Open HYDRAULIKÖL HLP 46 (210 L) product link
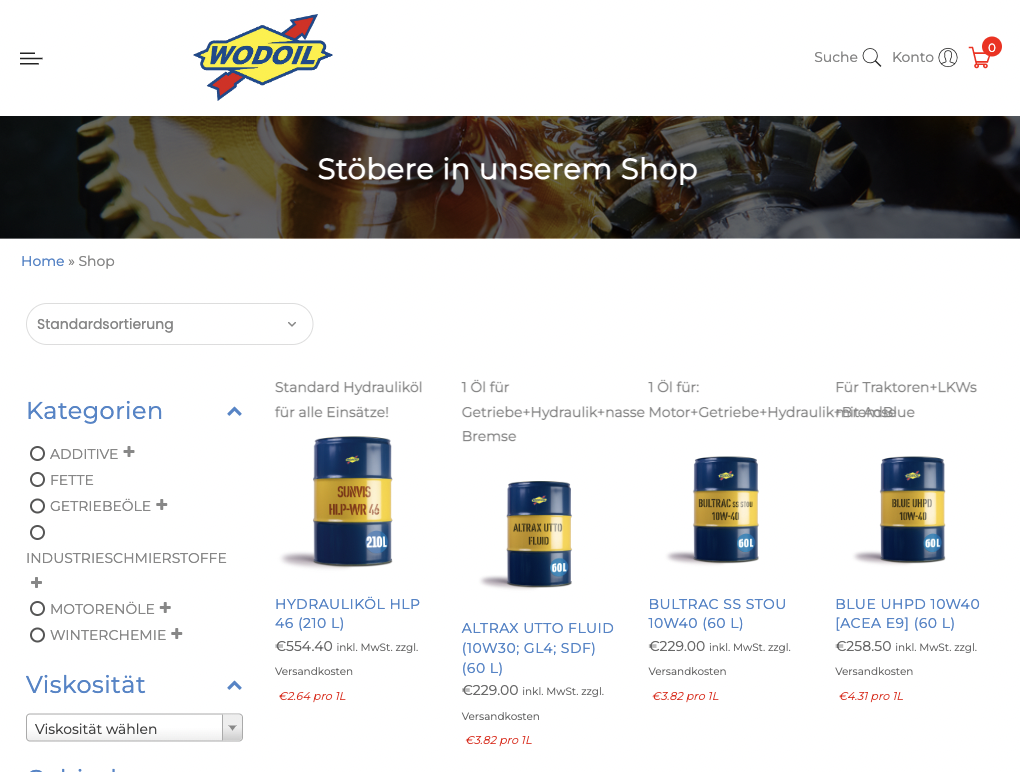 click(347, 613)
